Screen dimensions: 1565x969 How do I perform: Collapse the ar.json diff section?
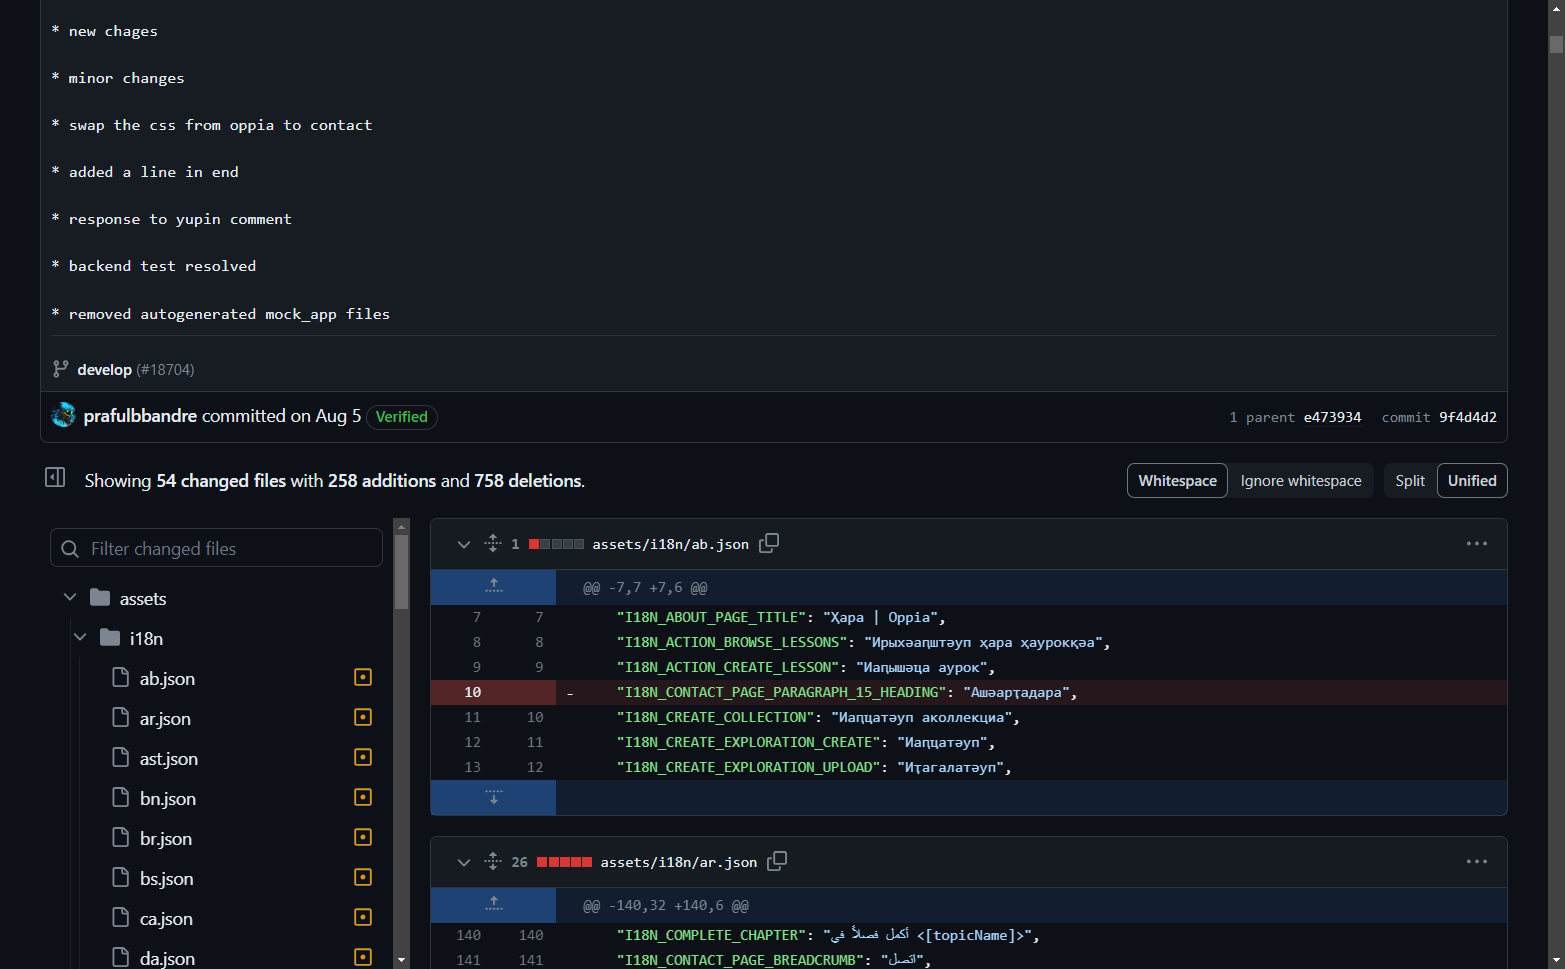(463, 862)
